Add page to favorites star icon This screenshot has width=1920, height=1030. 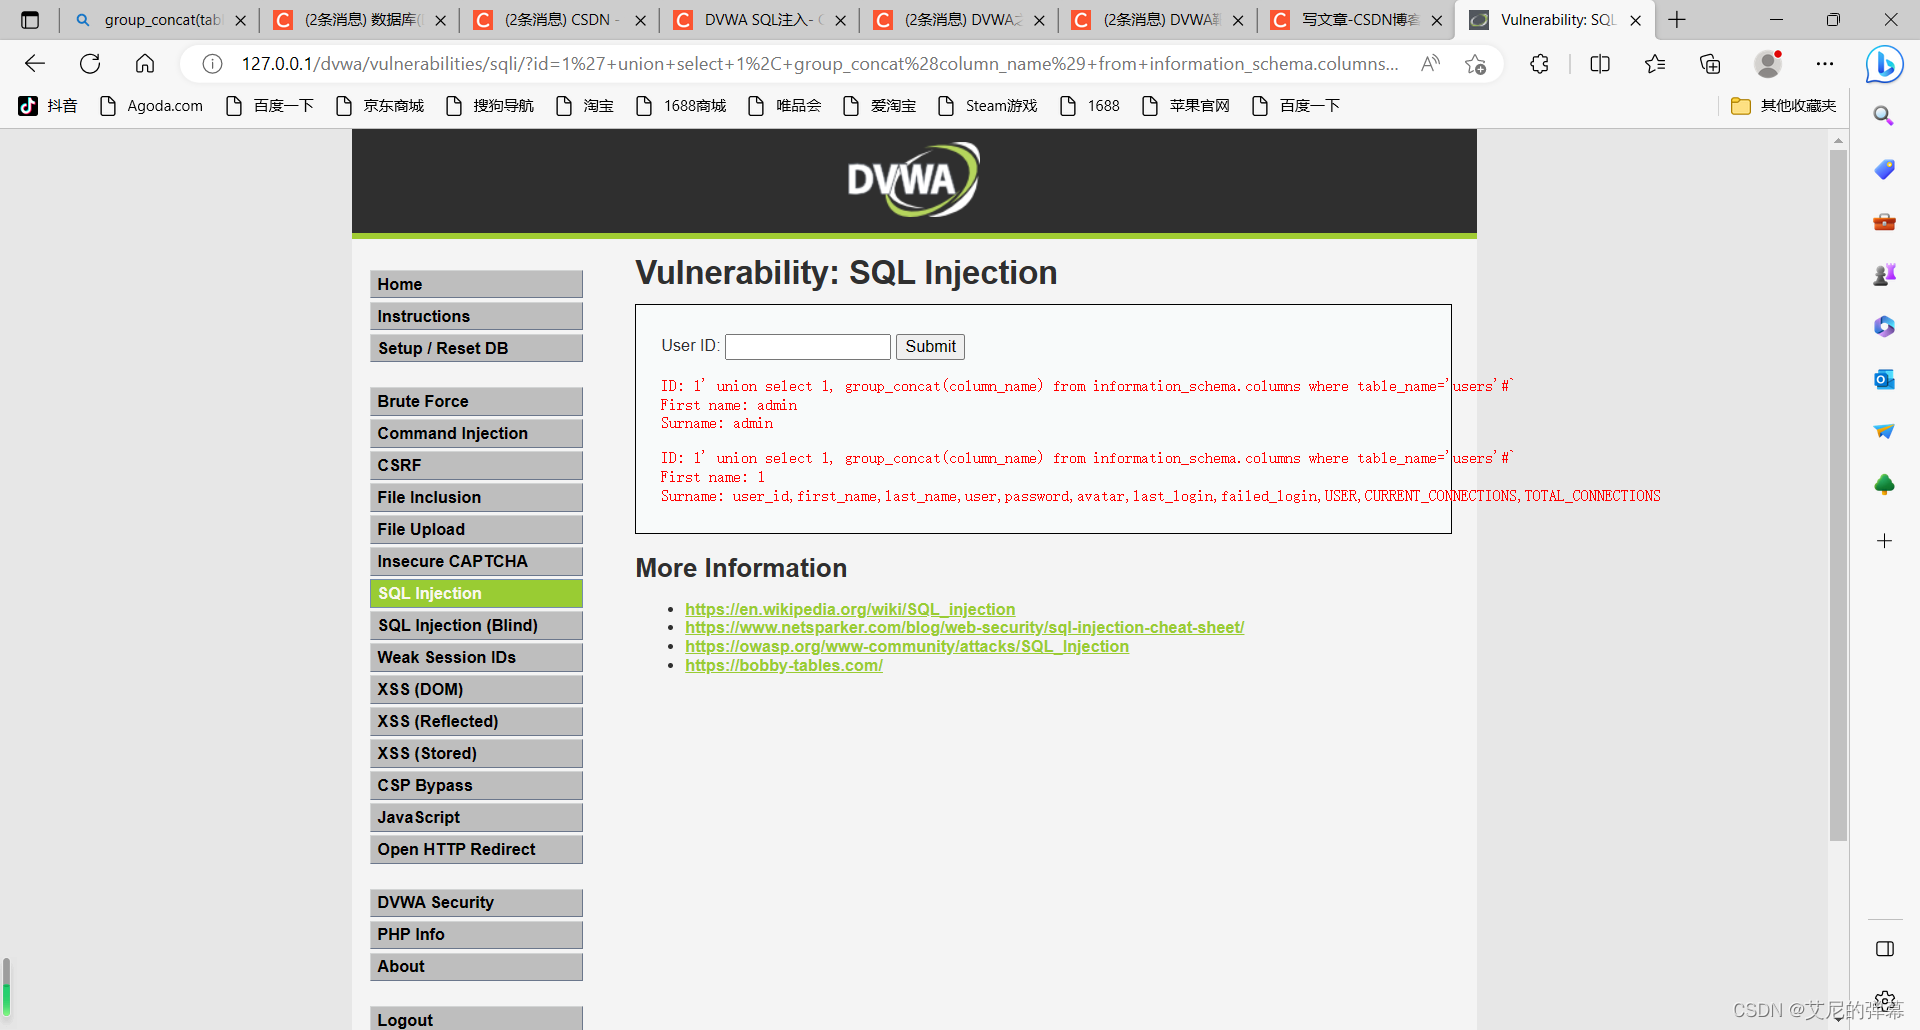[1475, 64]
